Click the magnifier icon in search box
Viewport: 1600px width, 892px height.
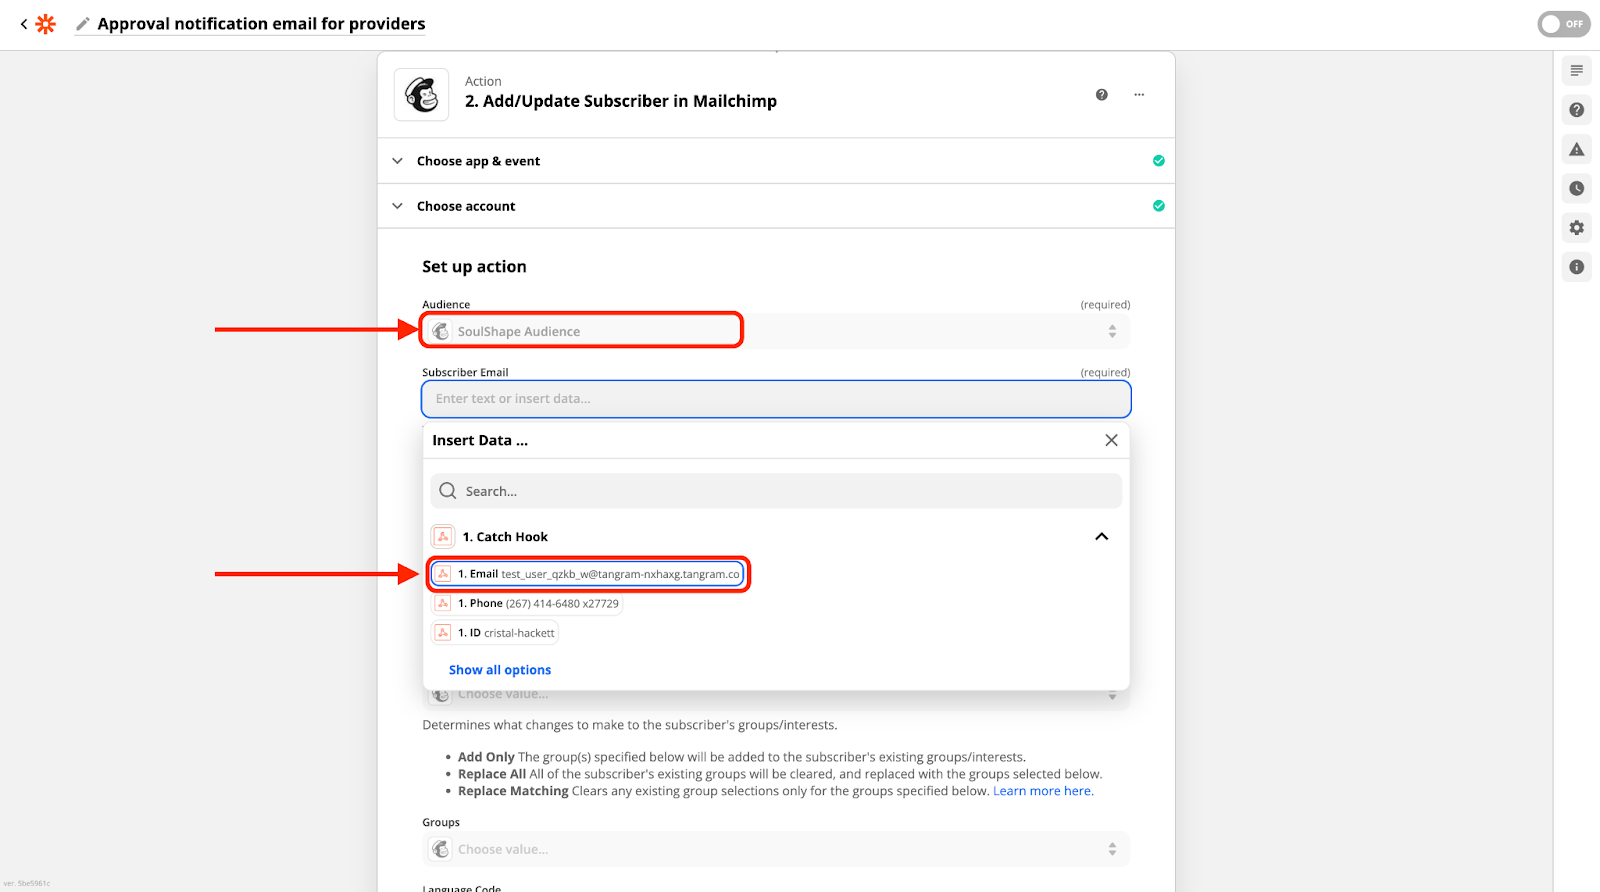[448, 491]
